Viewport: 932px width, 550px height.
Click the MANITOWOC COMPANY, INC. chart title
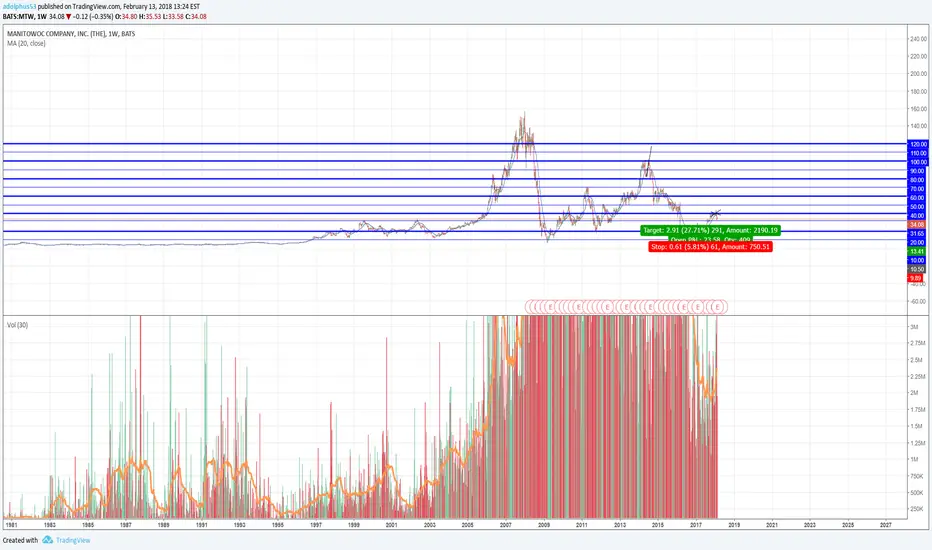click(71, 34)
